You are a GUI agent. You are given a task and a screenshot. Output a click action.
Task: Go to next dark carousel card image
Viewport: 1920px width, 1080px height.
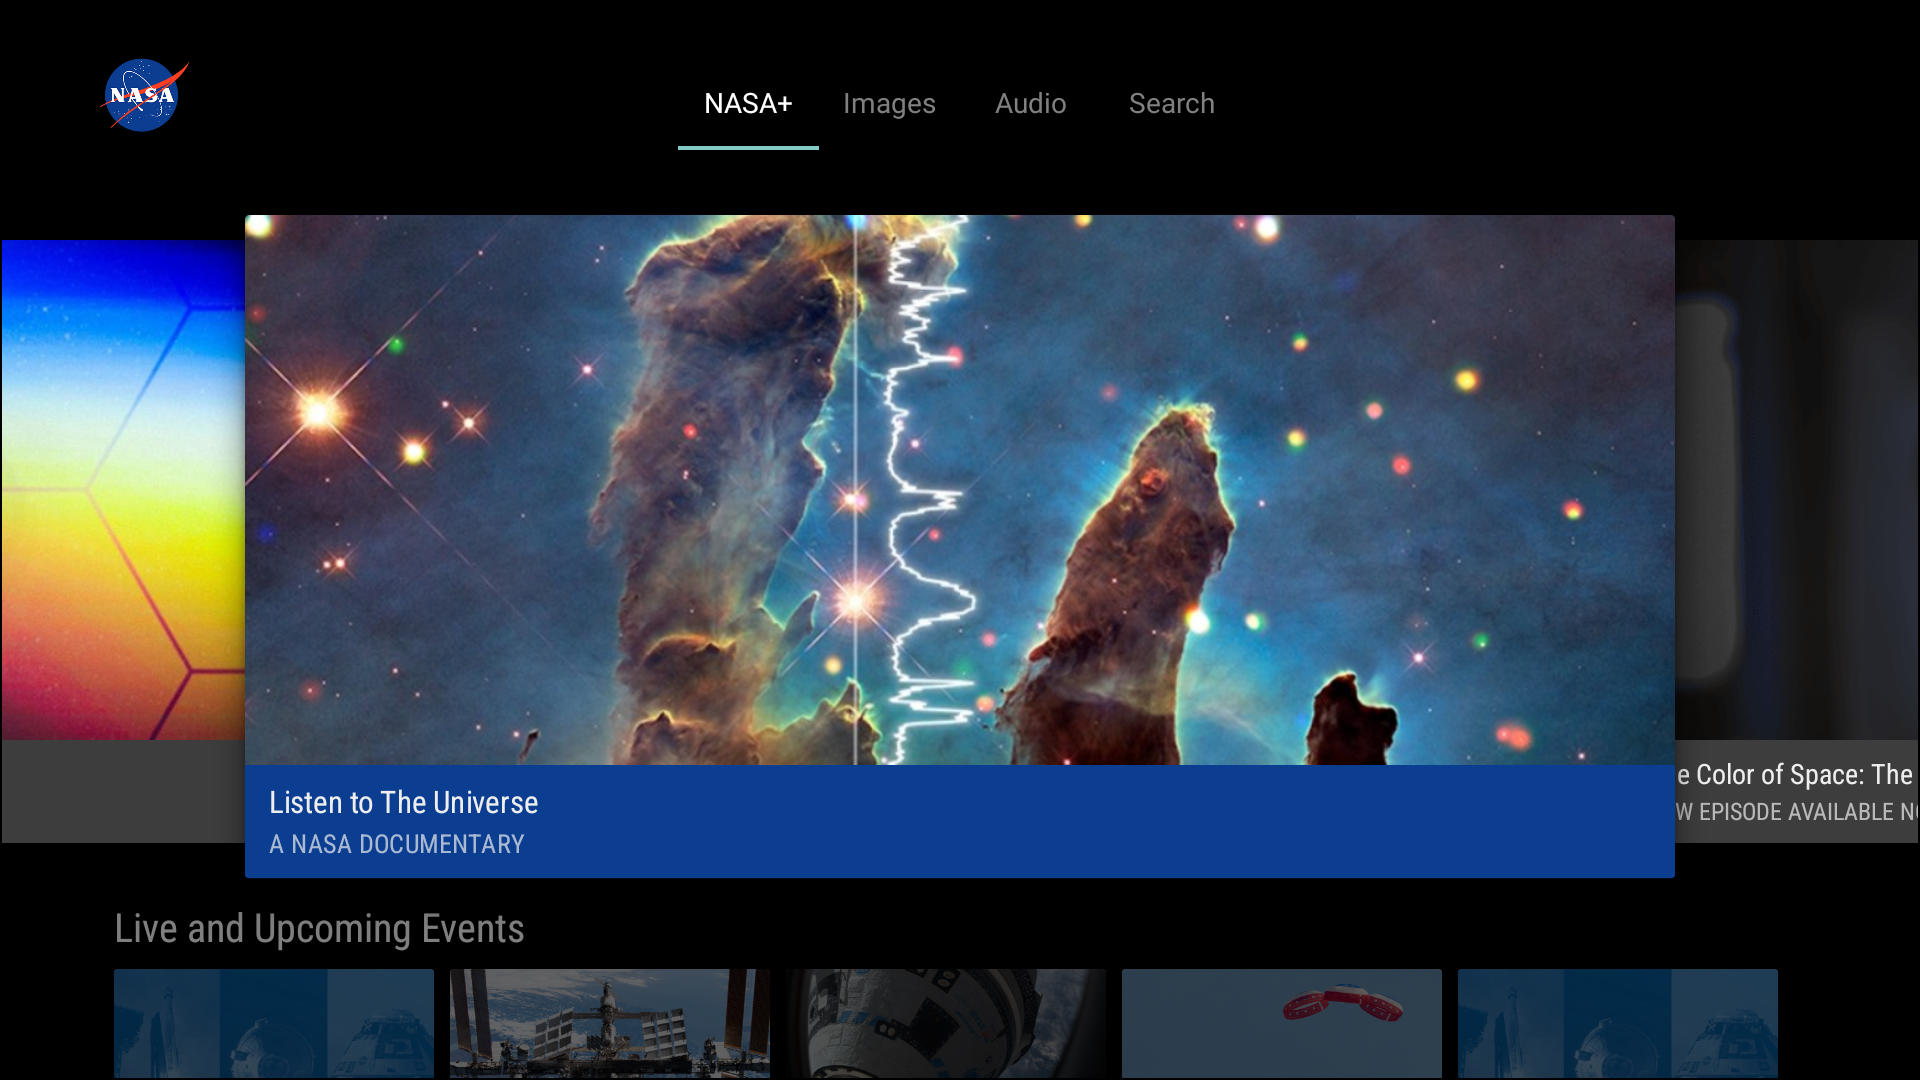click(x=1797, y=490)
